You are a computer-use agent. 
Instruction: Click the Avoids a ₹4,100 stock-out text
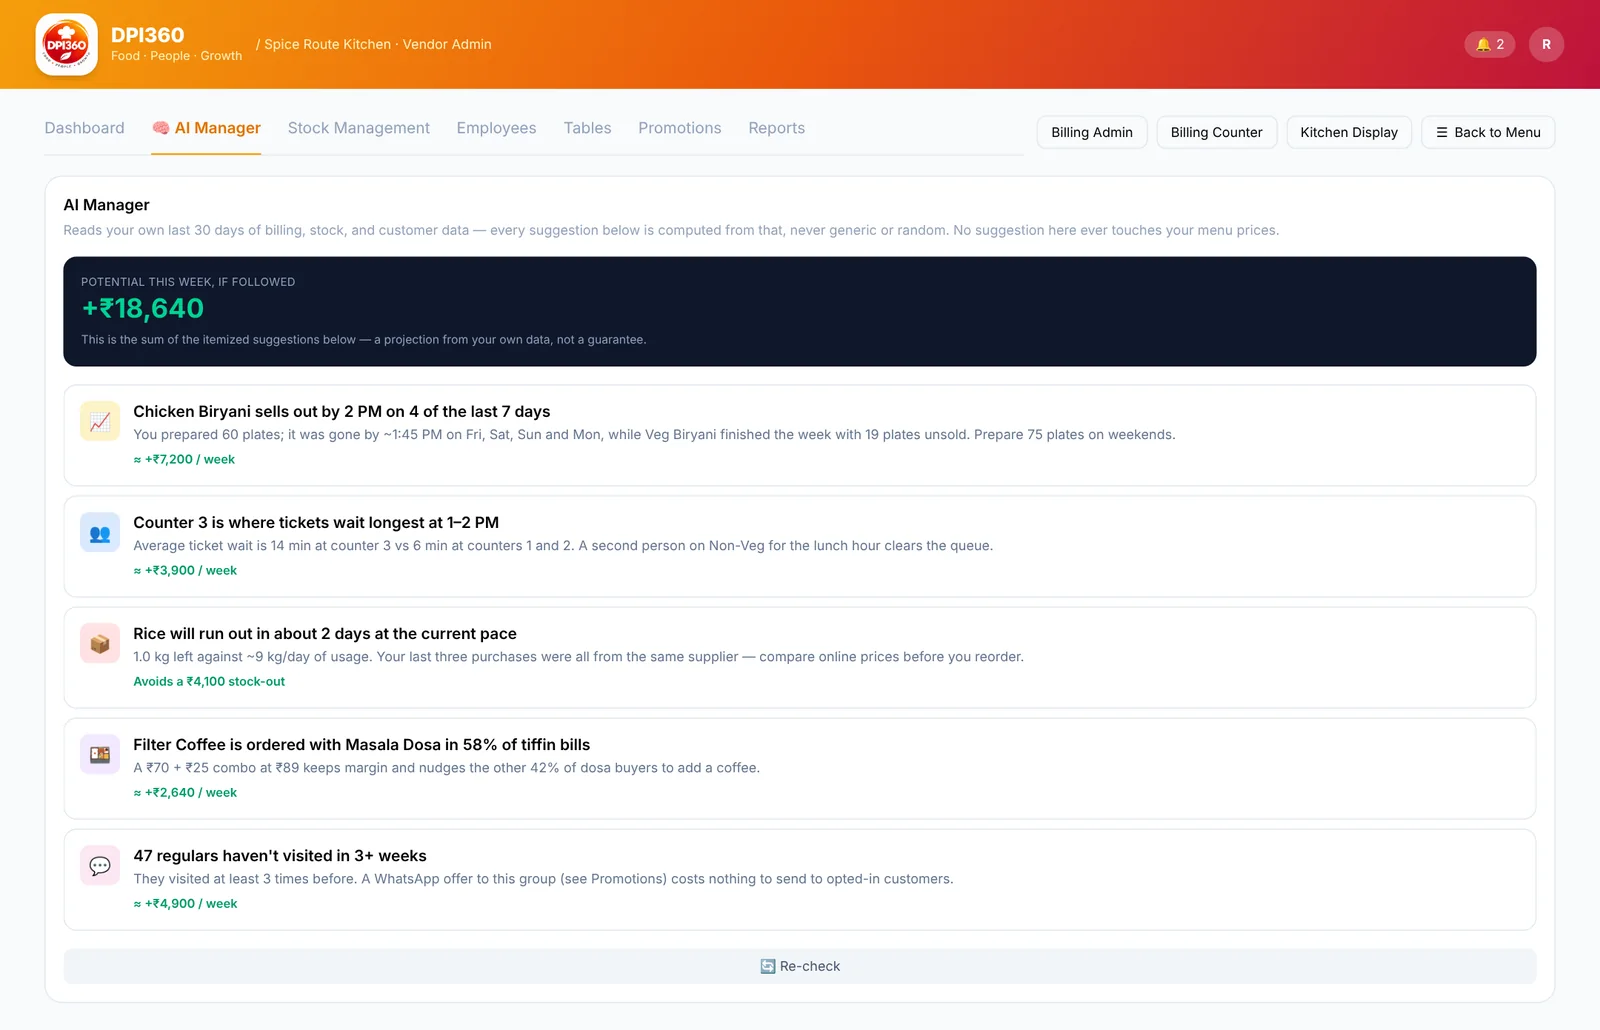[209, 681]
